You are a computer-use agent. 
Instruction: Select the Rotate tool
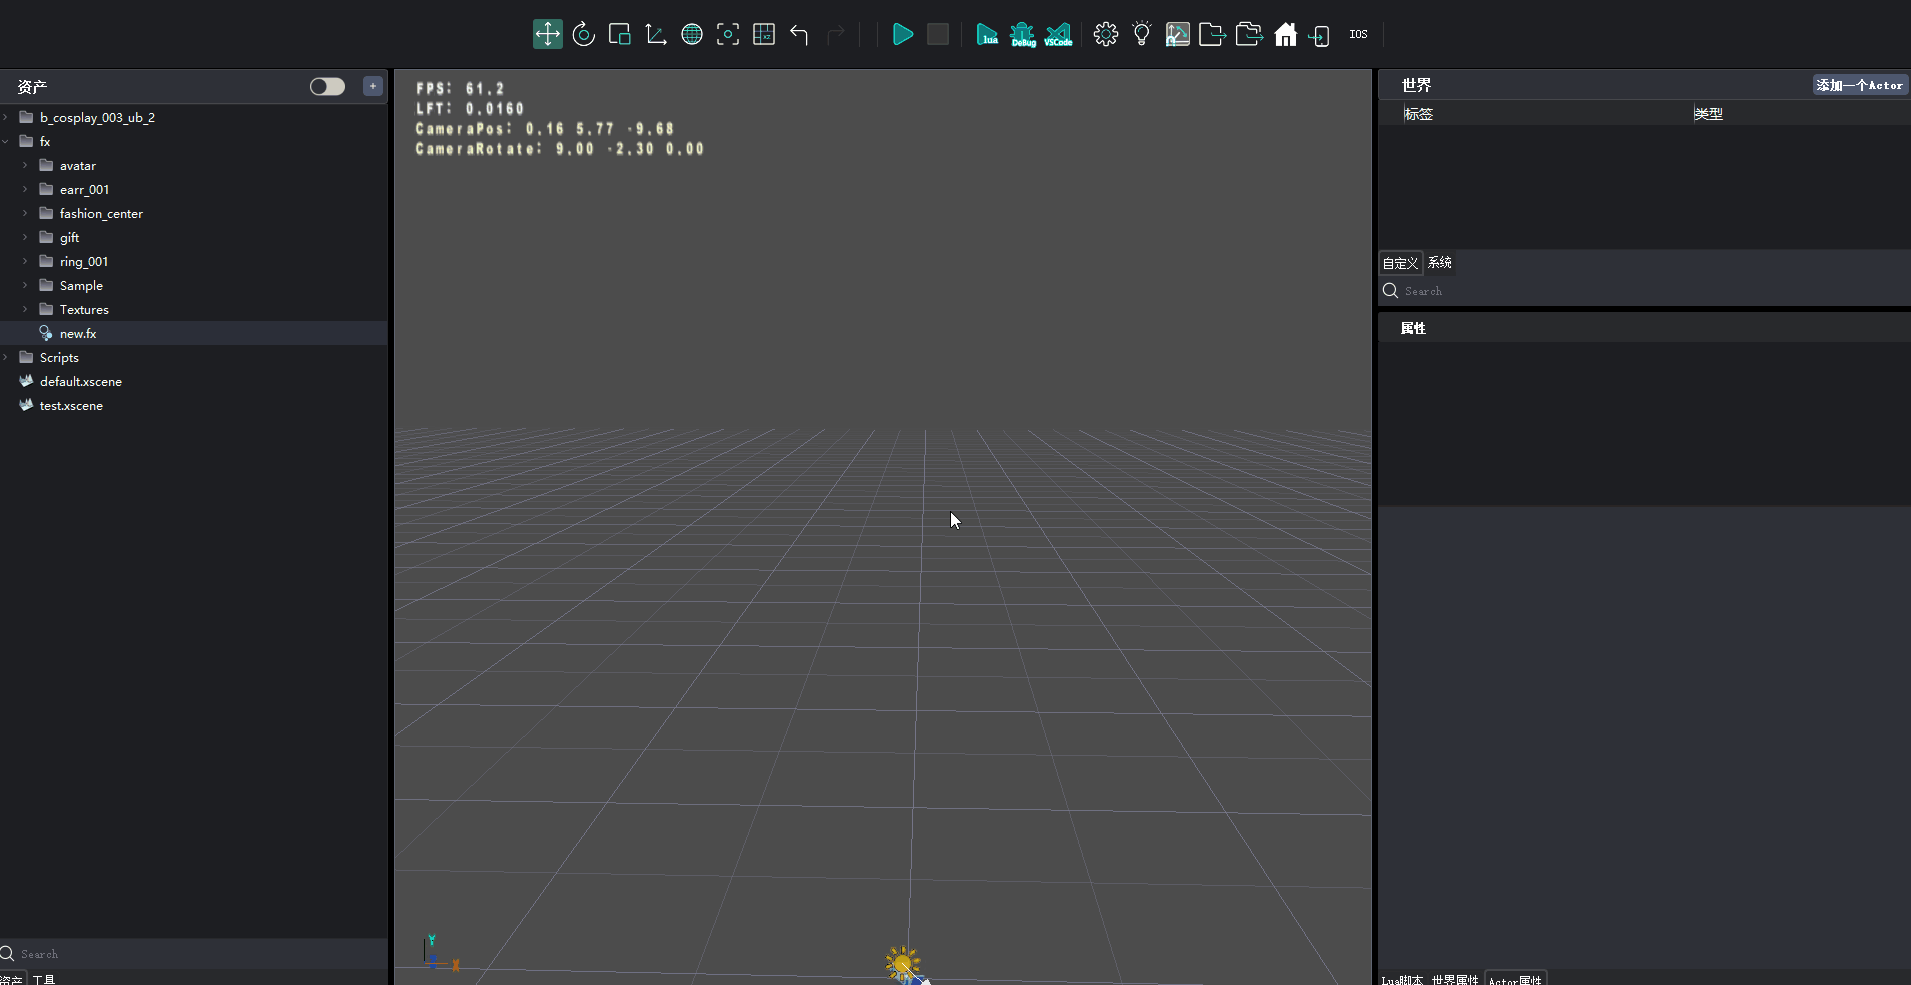click(x=584, y=34)
